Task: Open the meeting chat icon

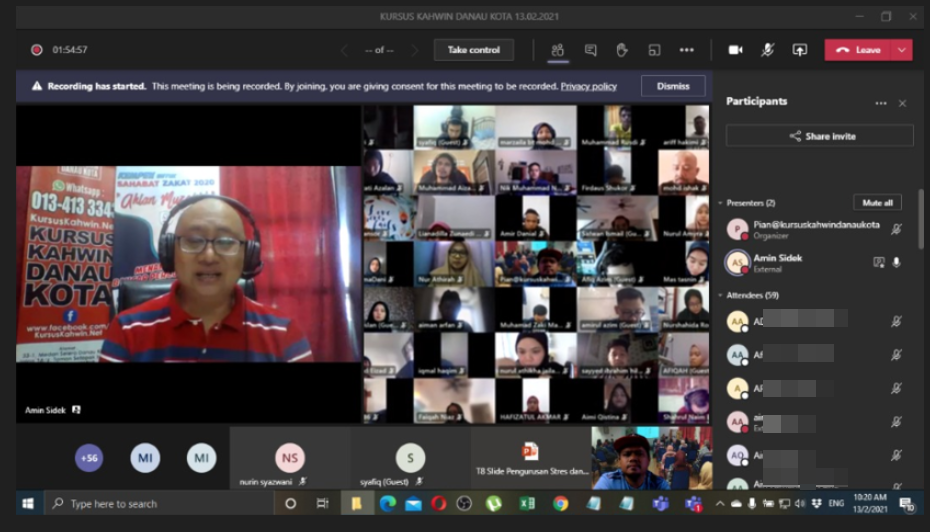Action: [x=590, y=50]
